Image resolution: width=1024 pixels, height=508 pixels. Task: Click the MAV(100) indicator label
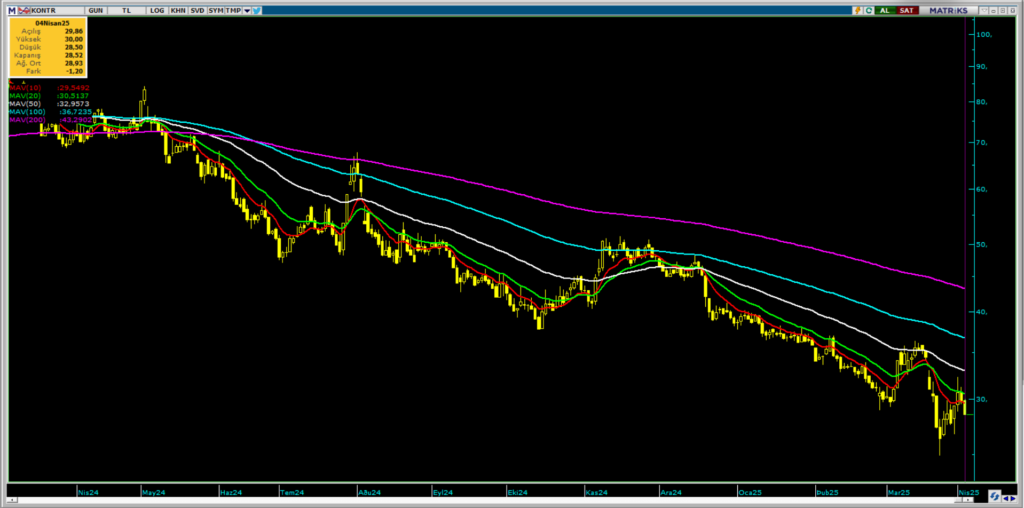pos(26,112)
